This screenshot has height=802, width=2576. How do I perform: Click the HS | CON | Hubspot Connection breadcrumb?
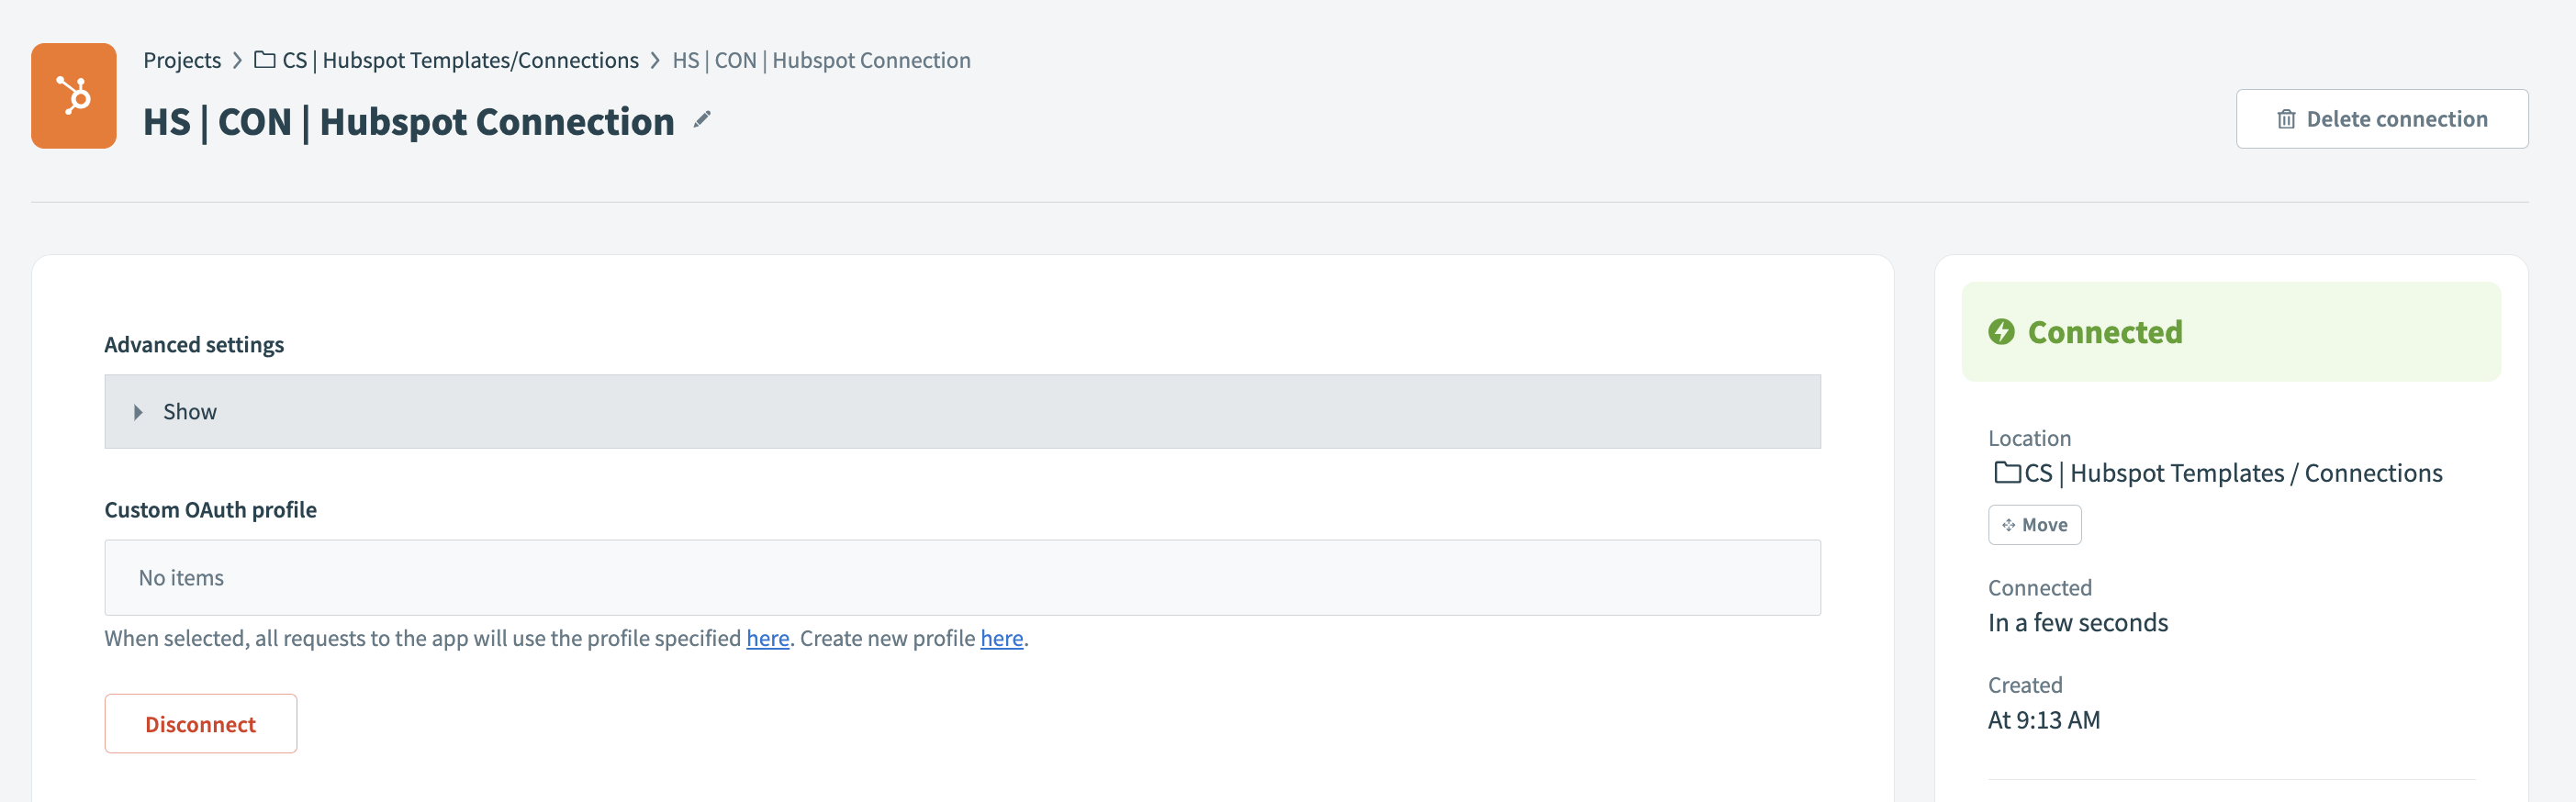pyautogui.click(x=821, y=60)
